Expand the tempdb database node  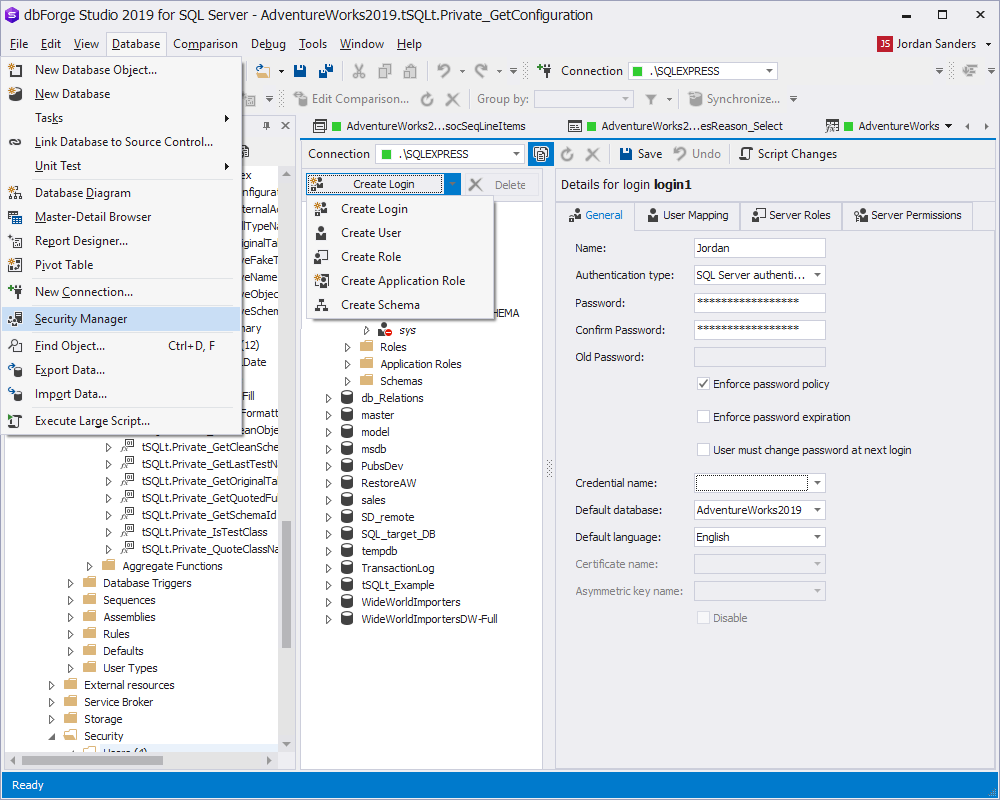[328, 551]
